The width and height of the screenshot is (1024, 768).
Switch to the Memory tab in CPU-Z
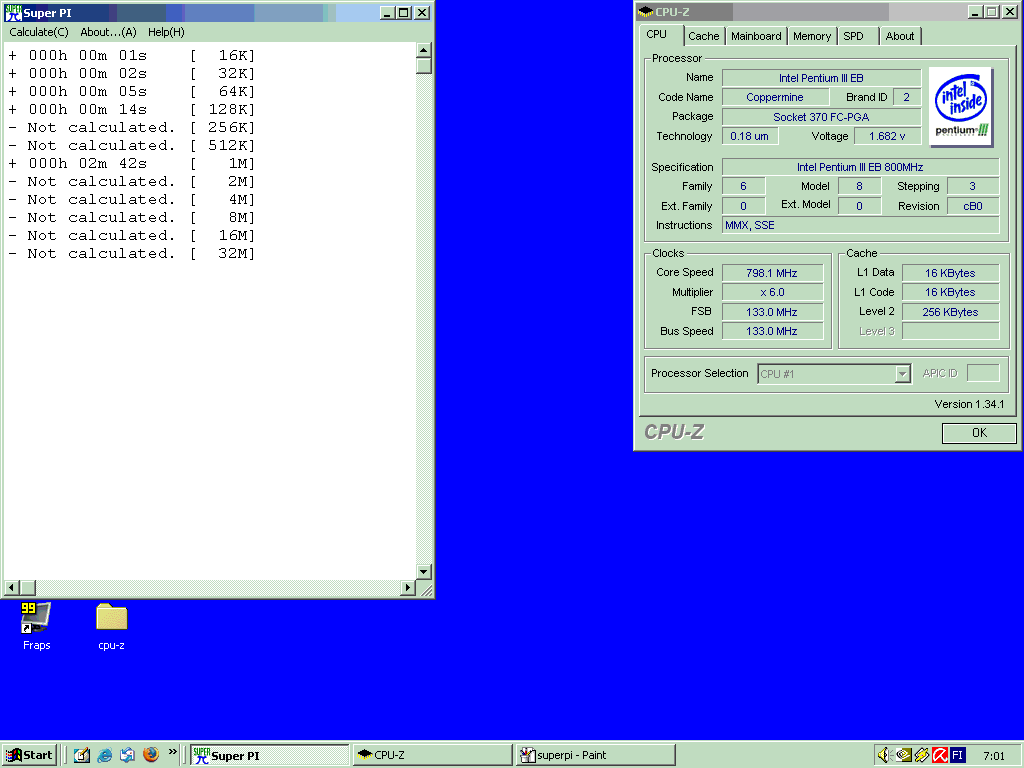click(x=812, y=37)
